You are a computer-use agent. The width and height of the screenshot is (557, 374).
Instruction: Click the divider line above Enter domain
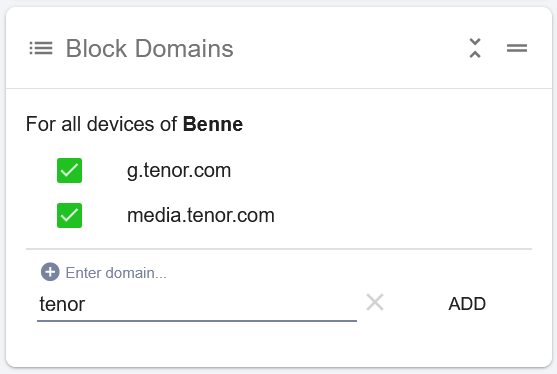pyautogui.click(x=279, y=249)
